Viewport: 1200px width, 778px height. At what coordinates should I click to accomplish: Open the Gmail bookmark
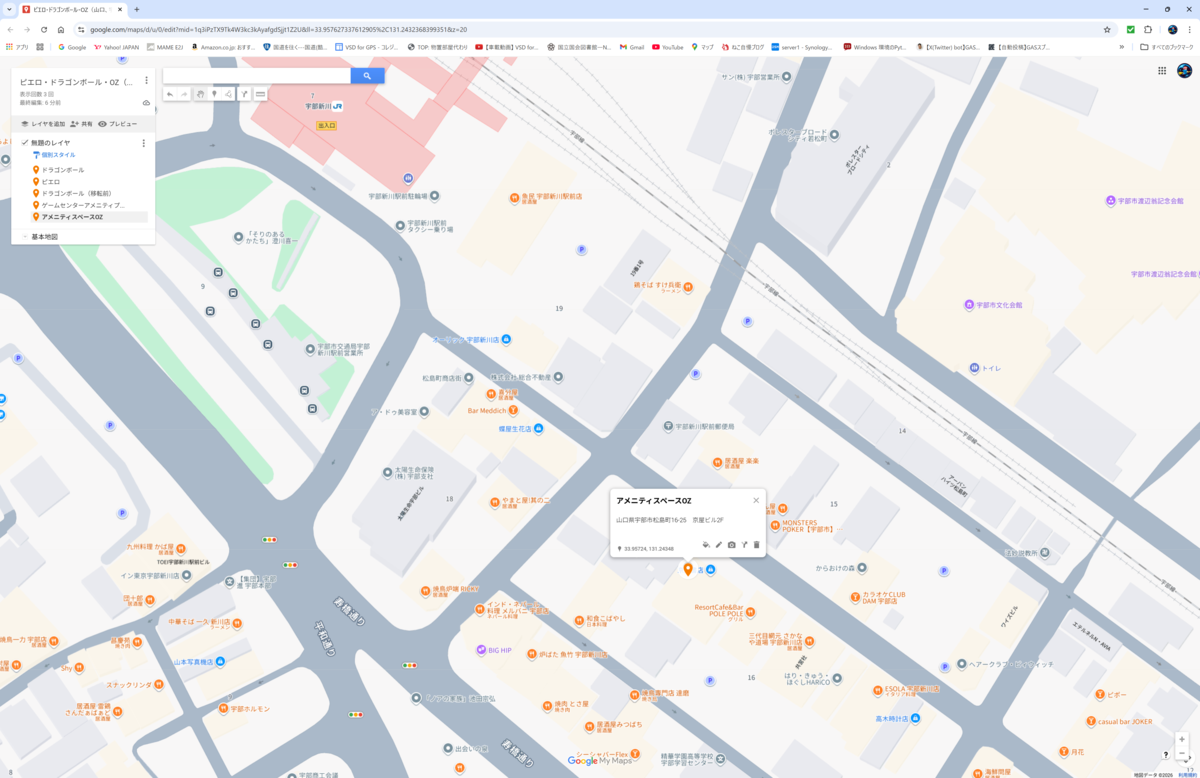pyautogui.click(x=632, y=47)
